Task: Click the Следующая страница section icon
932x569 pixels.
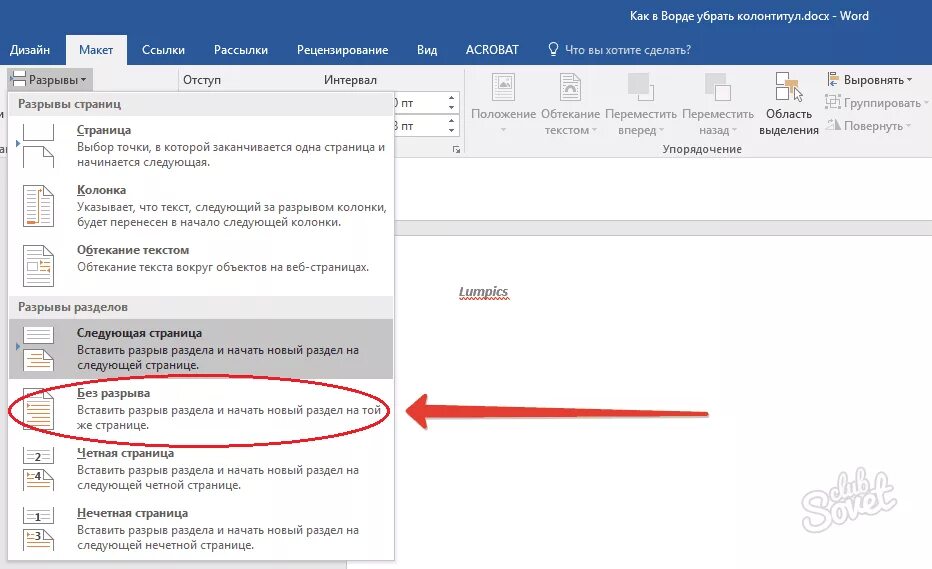Action: point(38,349)
